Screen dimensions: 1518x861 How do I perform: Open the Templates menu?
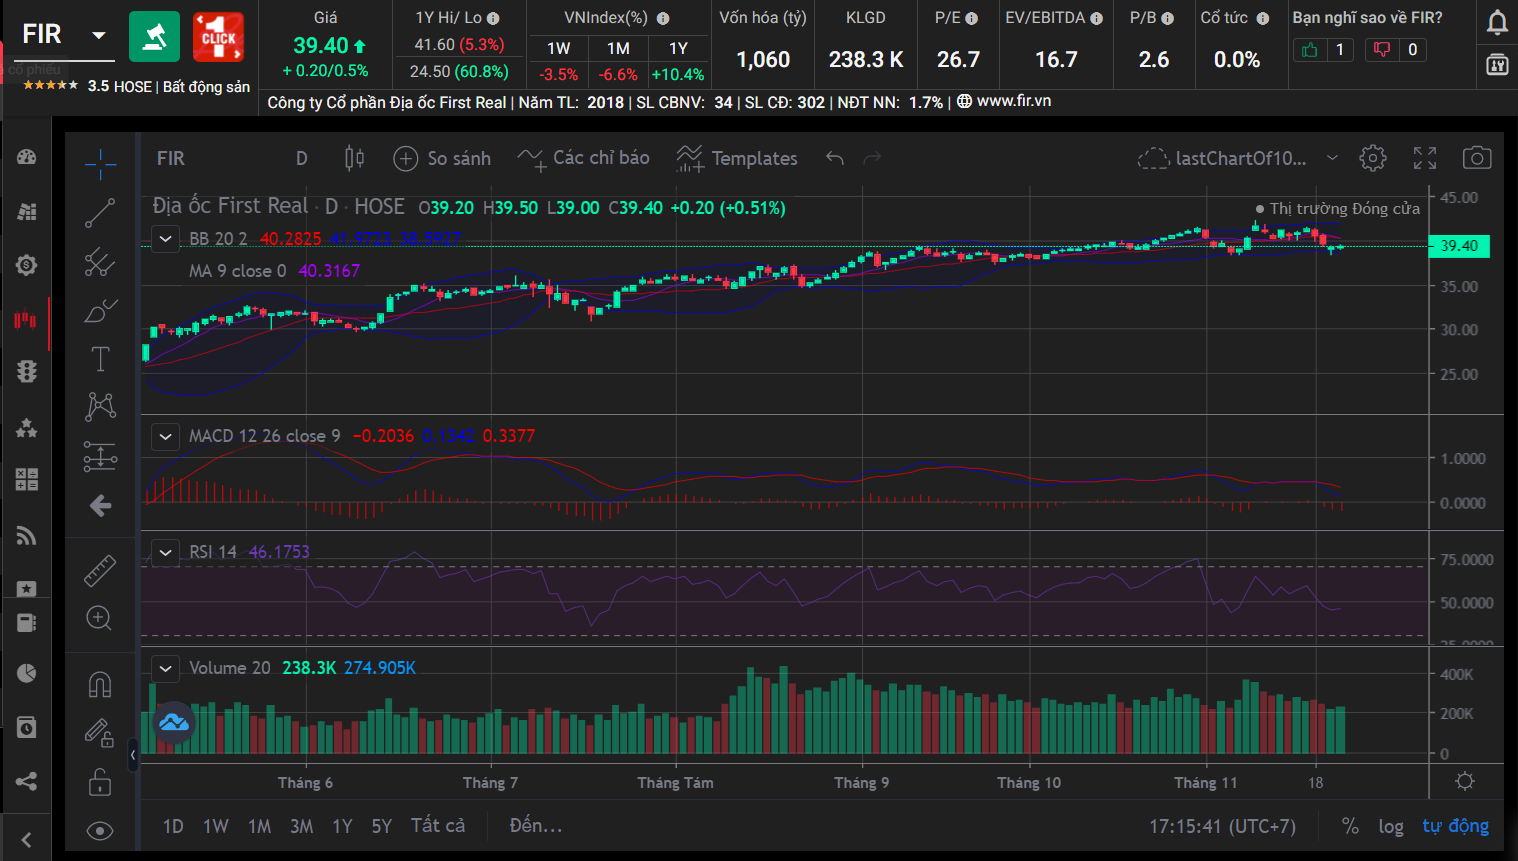point(737,158)
